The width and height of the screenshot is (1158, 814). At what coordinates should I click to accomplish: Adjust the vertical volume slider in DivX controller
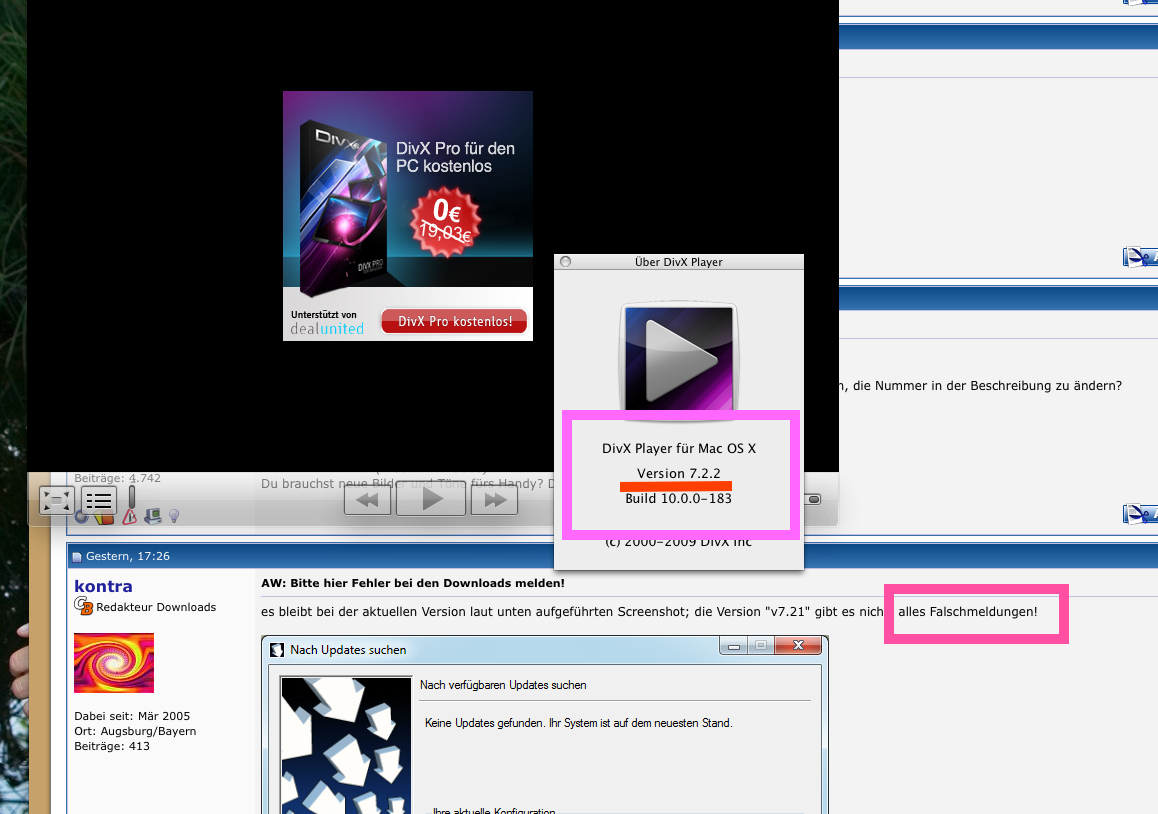[x=131, y=496]
